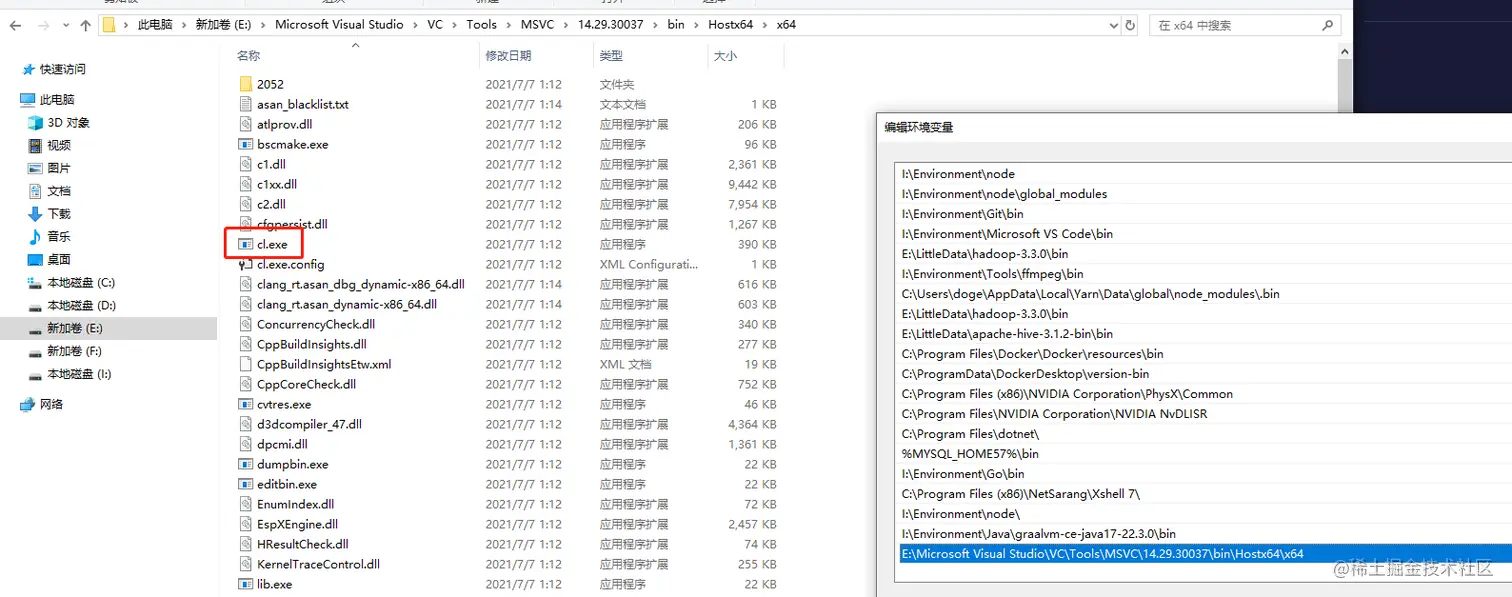Select 本地磁盘 (C:) drive icon
1512x597 pixels.
point(77,282)
